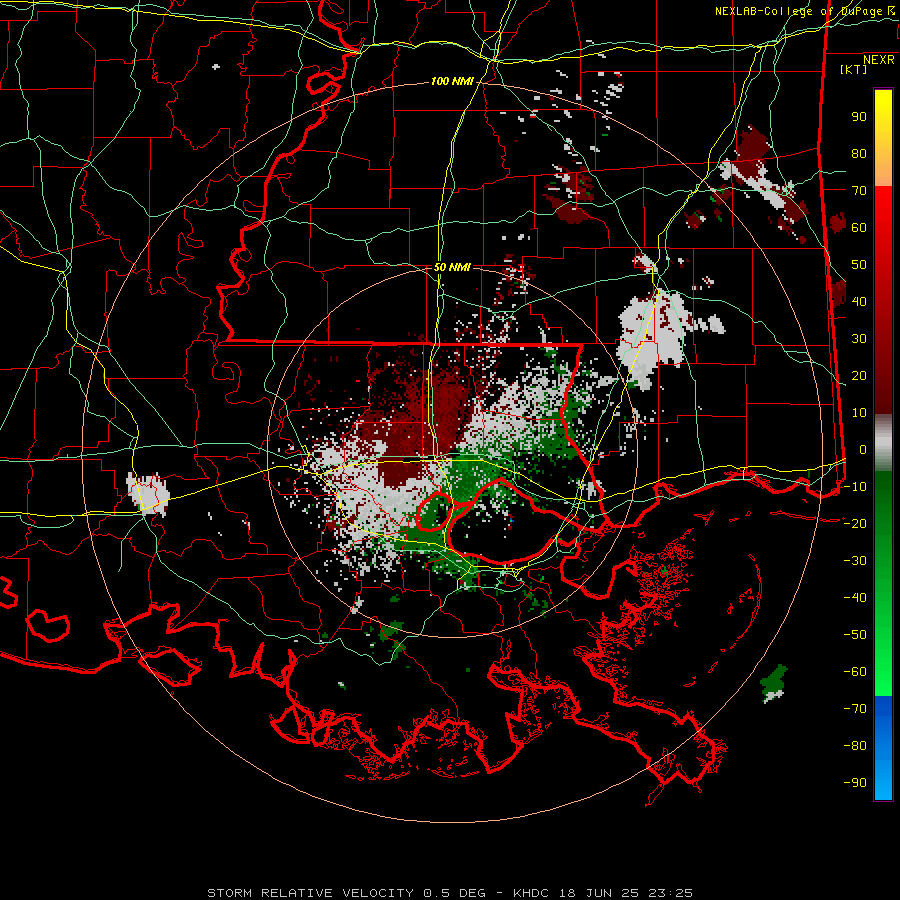Click the -90 value on the velocity scale
This screenshot has height=900, width=900.
click(855, 783)
